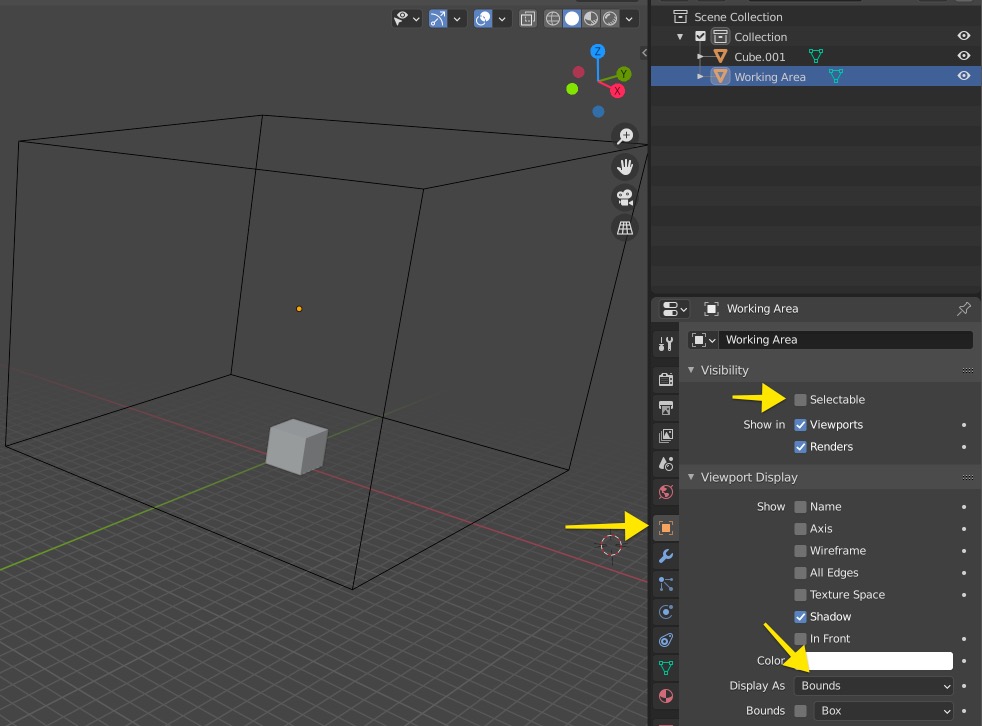The width and height of the screenshot is (982, 726).
Task: Open the Object Constraints properties tab
Action: 666,640
